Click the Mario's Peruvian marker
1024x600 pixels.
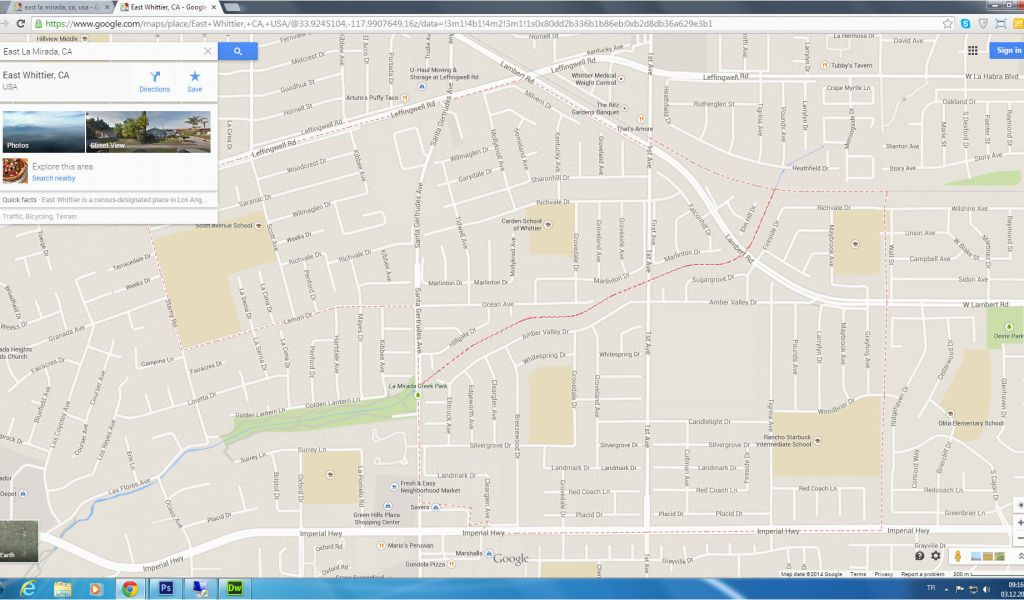(379, 545)
